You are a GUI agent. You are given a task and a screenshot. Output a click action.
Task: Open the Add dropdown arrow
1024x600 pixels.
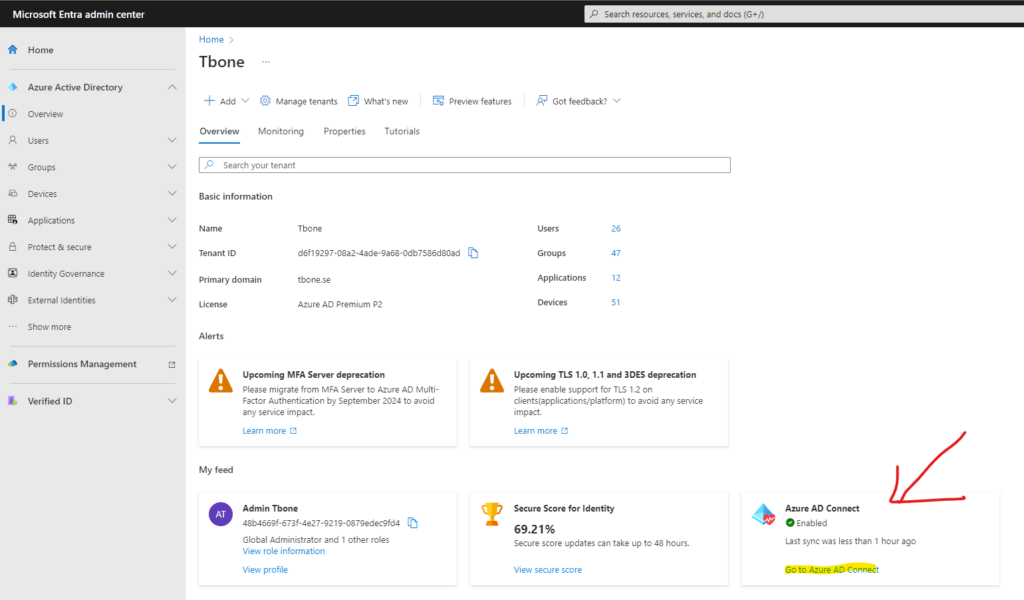click(x=245, y=101)
